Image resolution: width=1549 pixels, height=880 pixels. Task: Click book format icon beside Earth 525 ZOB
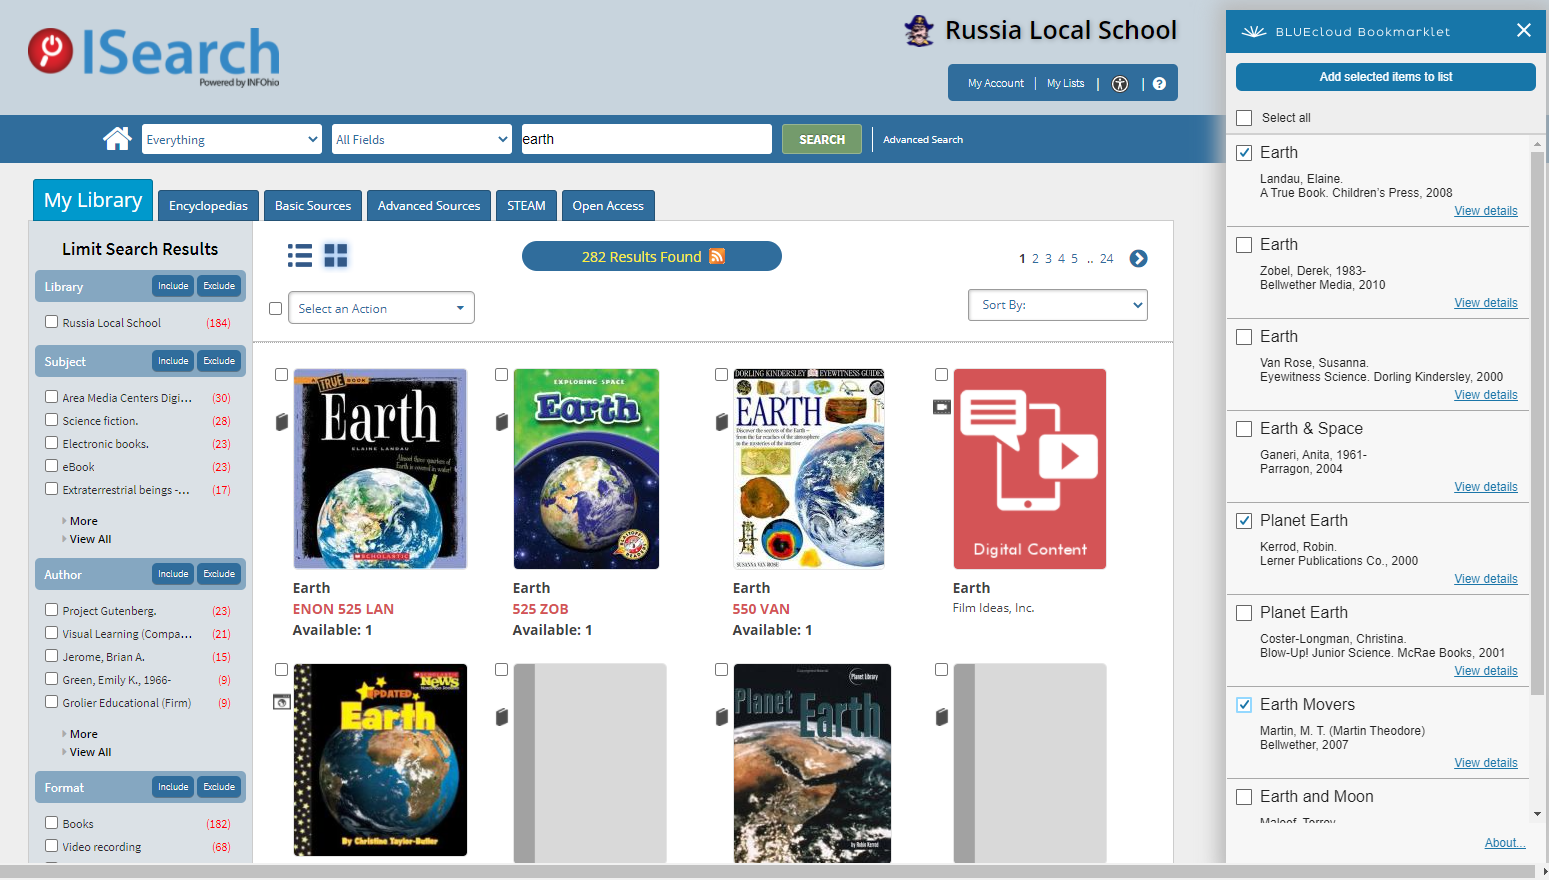(x=502, y=422)
